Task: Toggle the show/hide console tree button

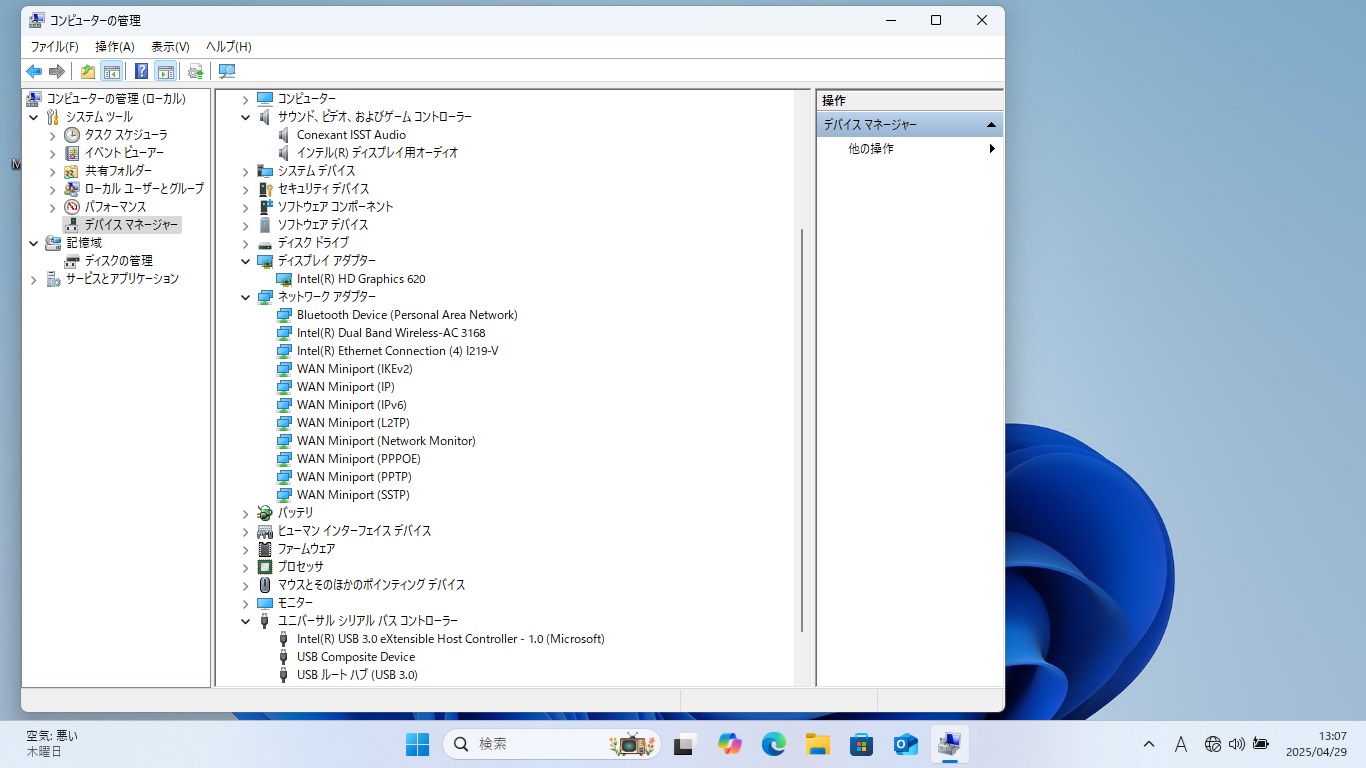Action: [112, 71]
